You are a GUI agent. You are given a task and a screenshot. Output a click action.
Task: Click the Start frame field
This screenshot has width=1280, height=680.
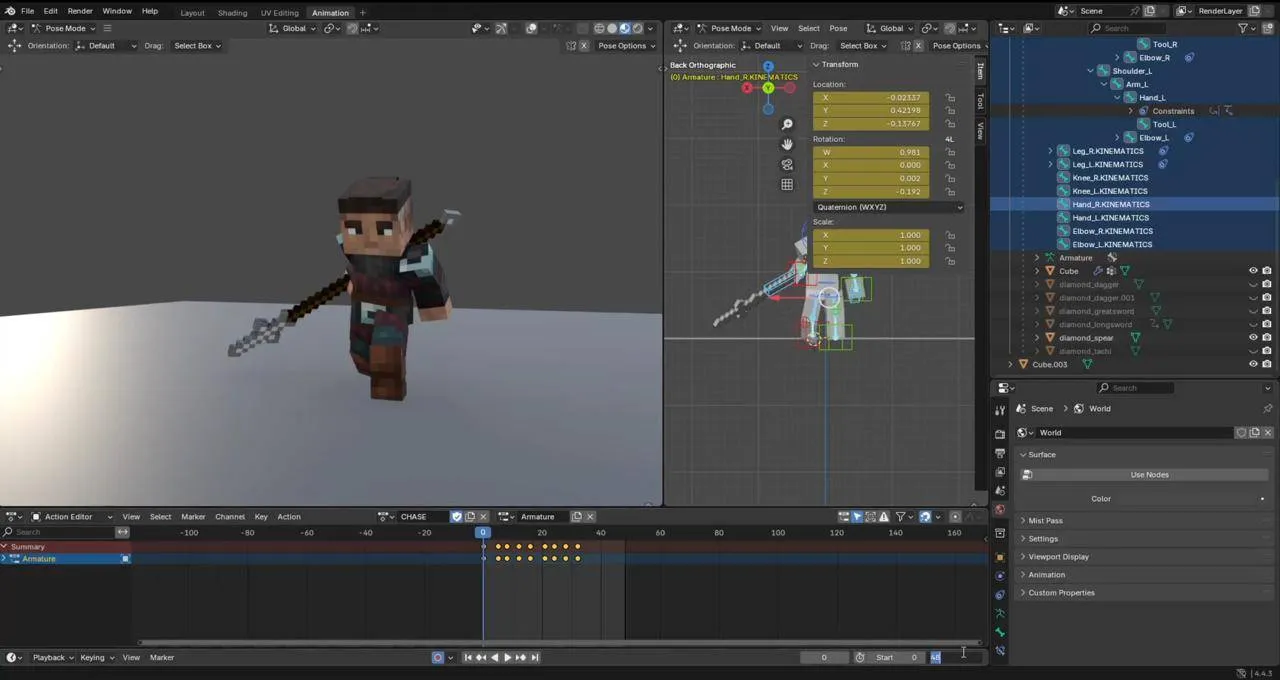(895, 657)
